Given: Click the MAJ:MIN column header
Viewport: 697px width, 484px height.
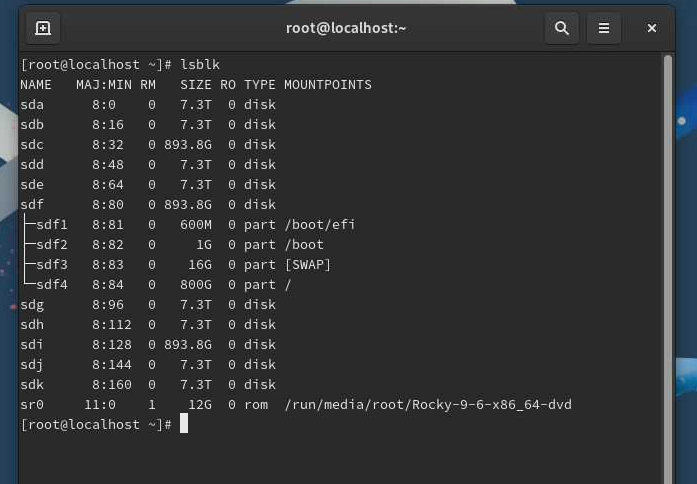Looking at the screenshot, I should click(104, 85).
